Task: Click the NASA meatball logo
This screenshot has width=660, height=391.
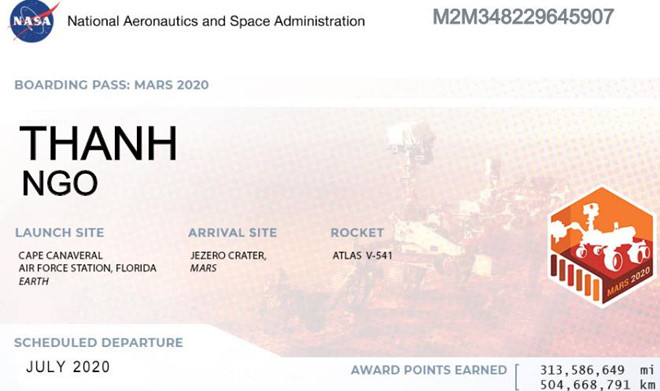Action: tap(34, 21)
